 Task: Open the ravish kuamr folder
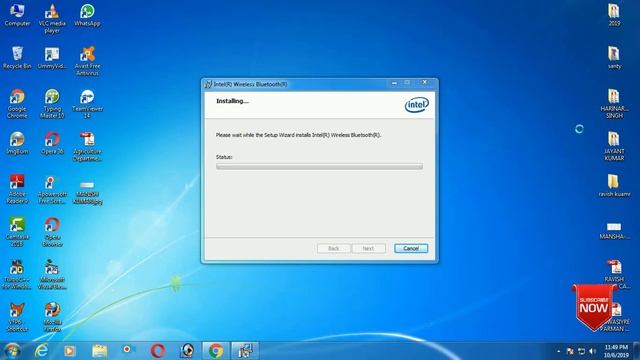coord(614,186)
